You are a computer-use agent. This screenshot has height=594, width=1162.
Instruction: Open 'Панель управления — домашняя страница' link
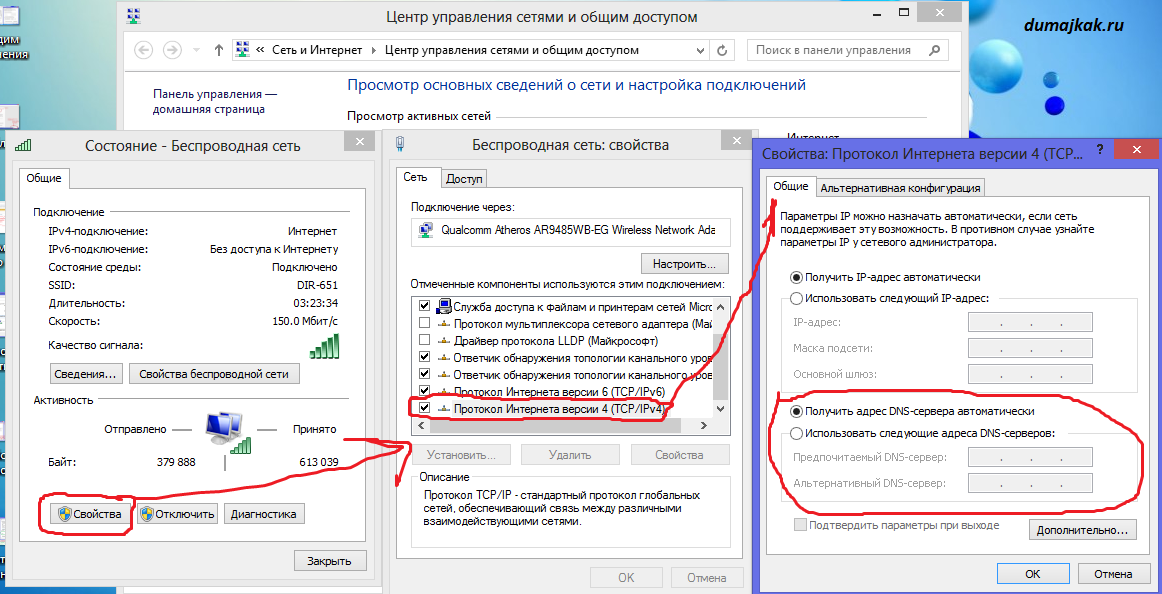[215, 102]
